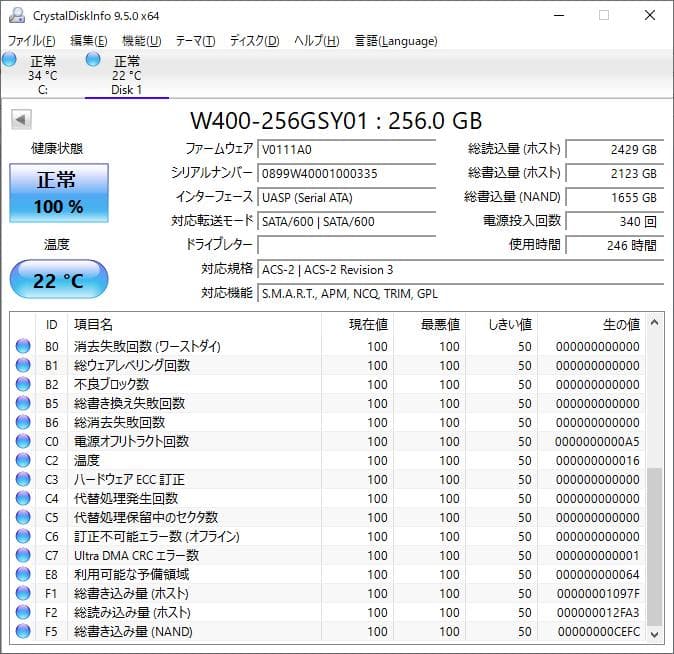Click total NAND writes value 1655 GB
This screenshot has height=654, width=674.
(x=615, y=197)
